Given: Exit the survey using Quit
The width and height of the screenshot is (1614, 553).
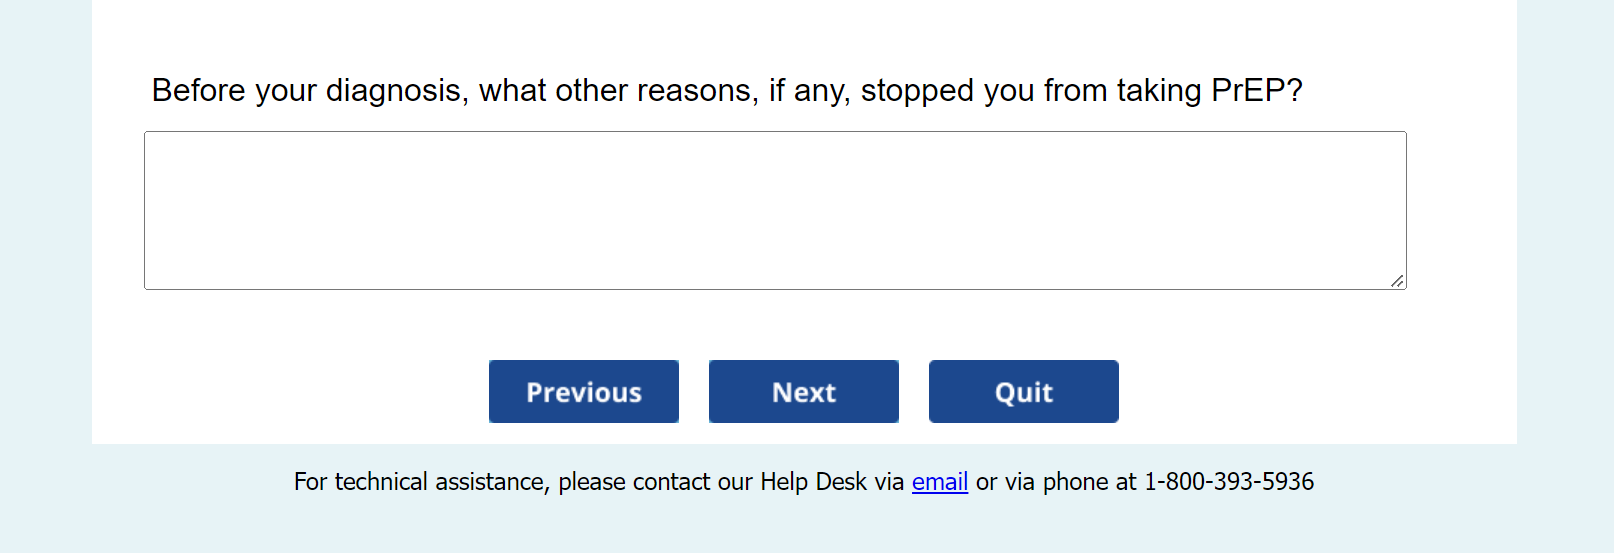Looking at the screenshot, I should [x=1023, y=392].
